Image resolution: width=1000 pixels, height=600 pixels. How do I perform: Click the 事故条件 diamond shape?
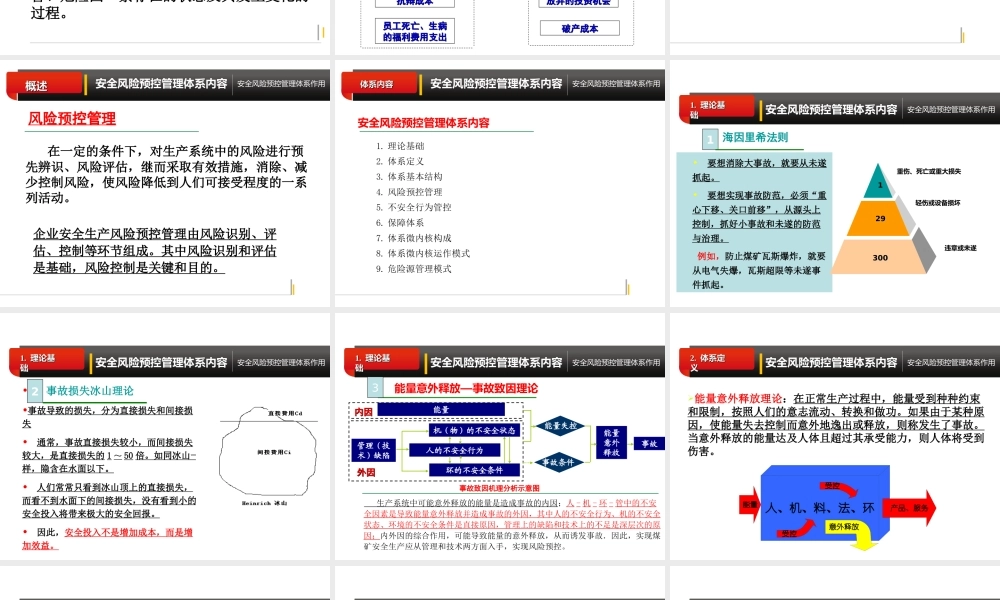[x=562, y=462]
